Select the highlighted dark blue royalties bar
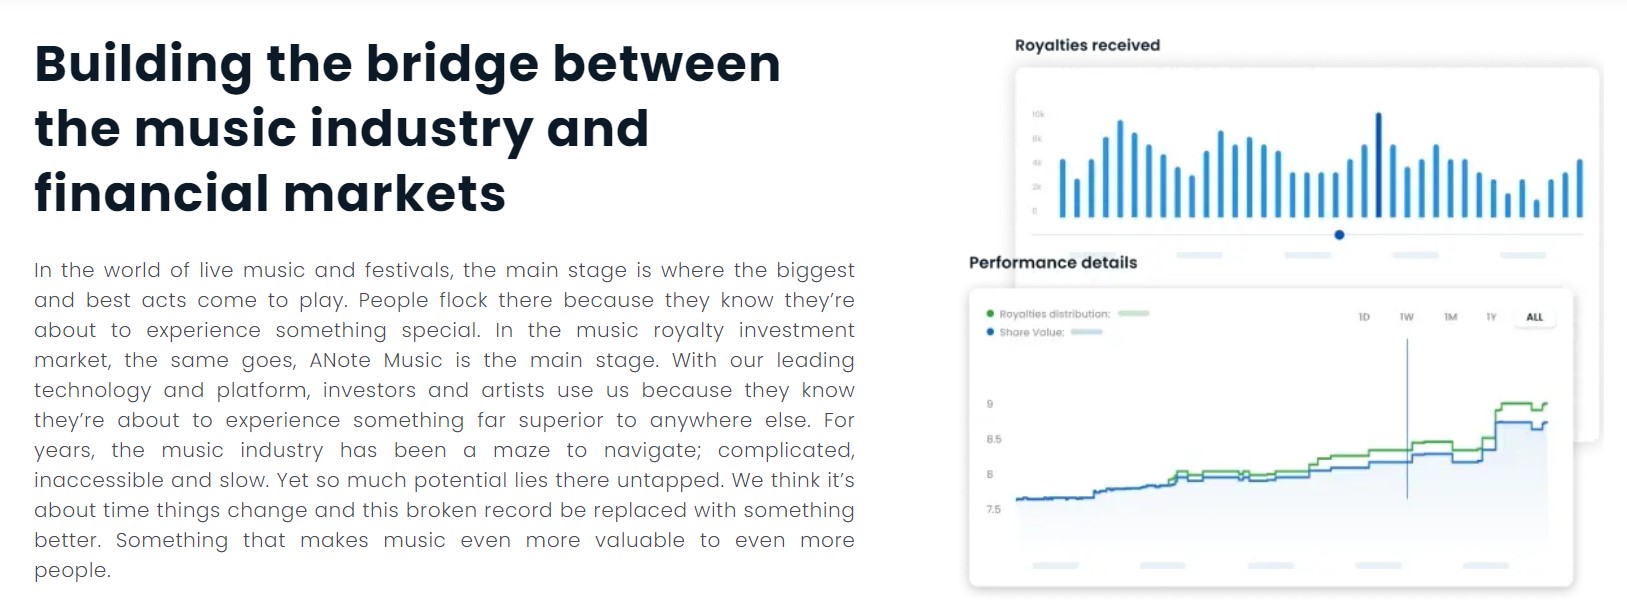Screen dimensions: 1627x612 click(x=1379, y=166)
